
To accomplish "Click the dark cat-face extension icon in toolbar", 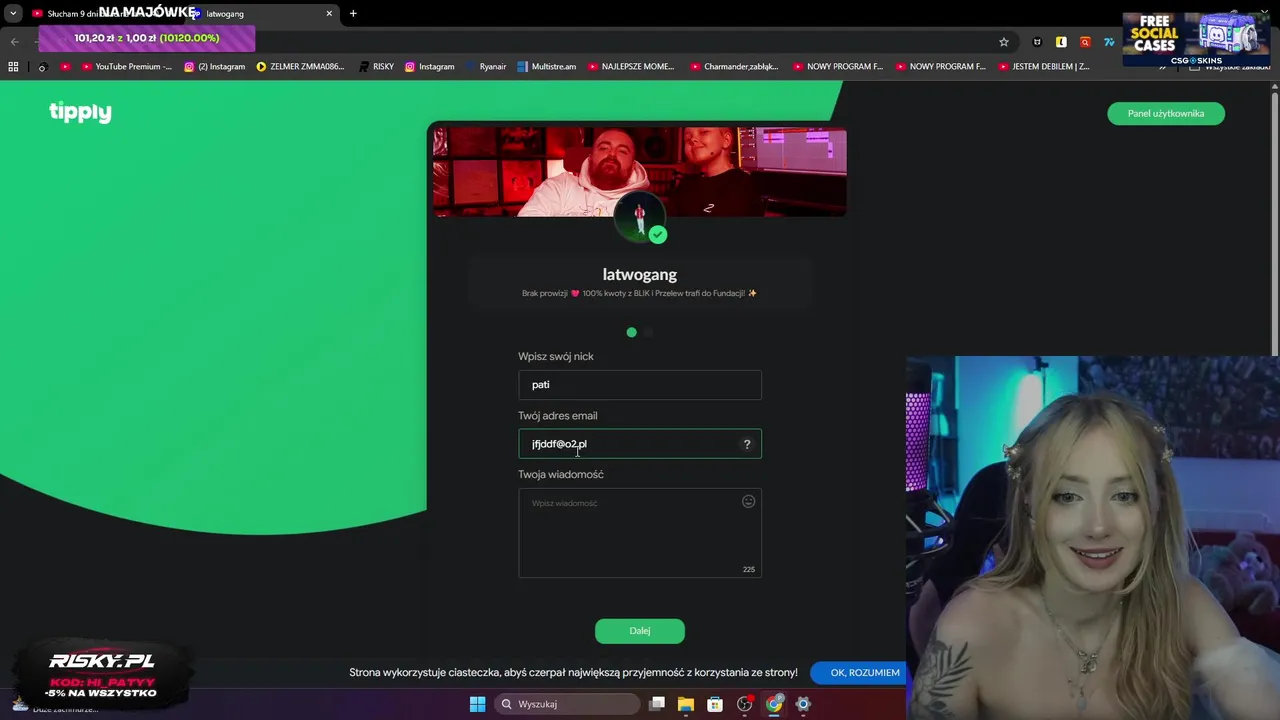I will [1037, 42].
